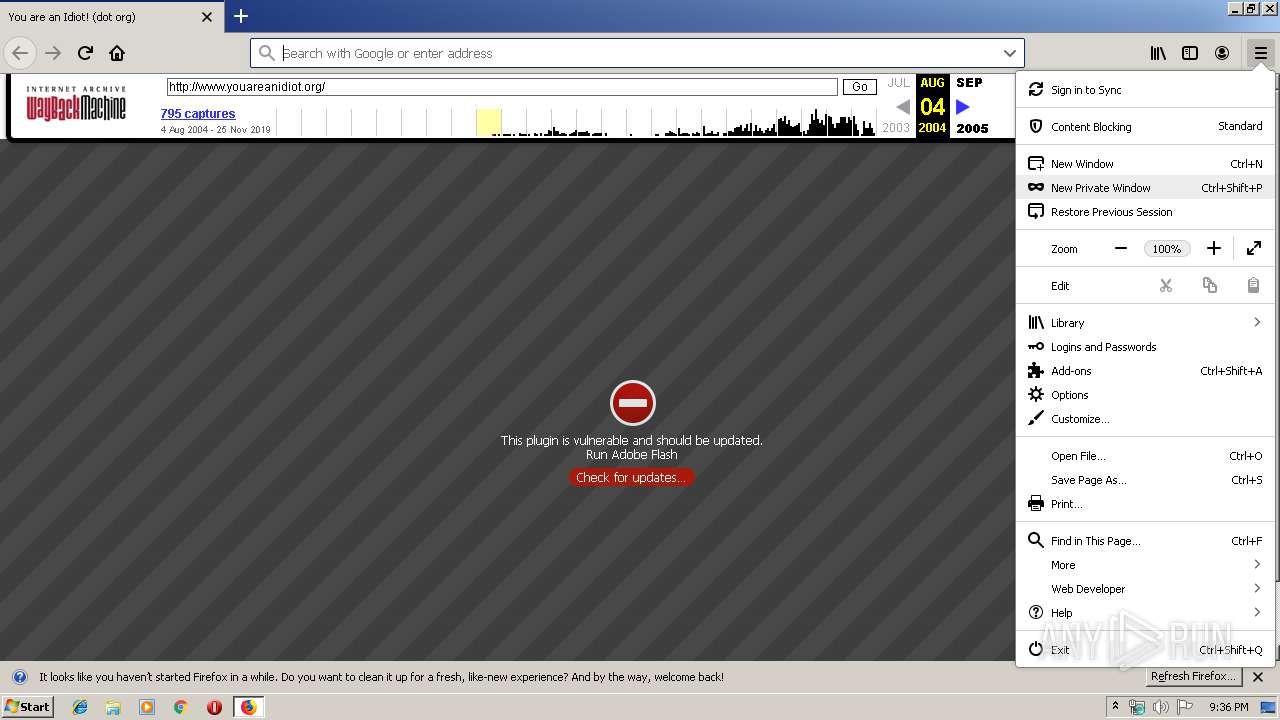1280x720 pixels.
Task: Open Logins and Passwords
Action: pos(1145,347)
